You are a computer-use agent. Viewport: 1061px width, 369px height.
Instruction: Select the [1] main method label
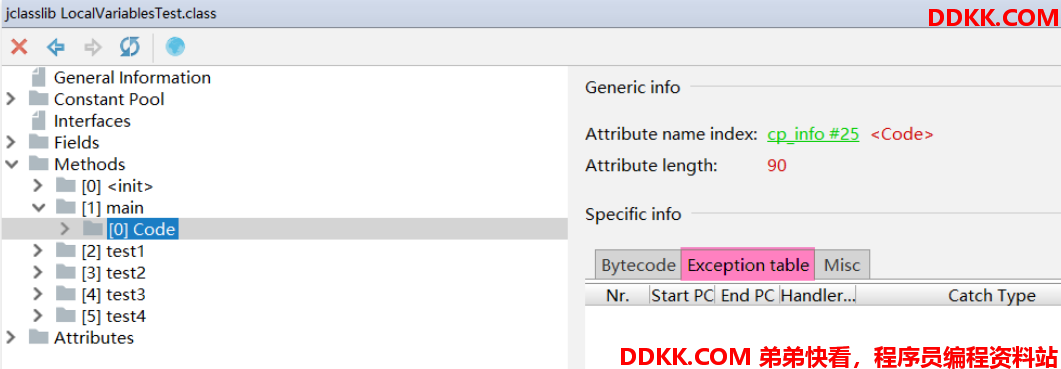tap(112, 208)
